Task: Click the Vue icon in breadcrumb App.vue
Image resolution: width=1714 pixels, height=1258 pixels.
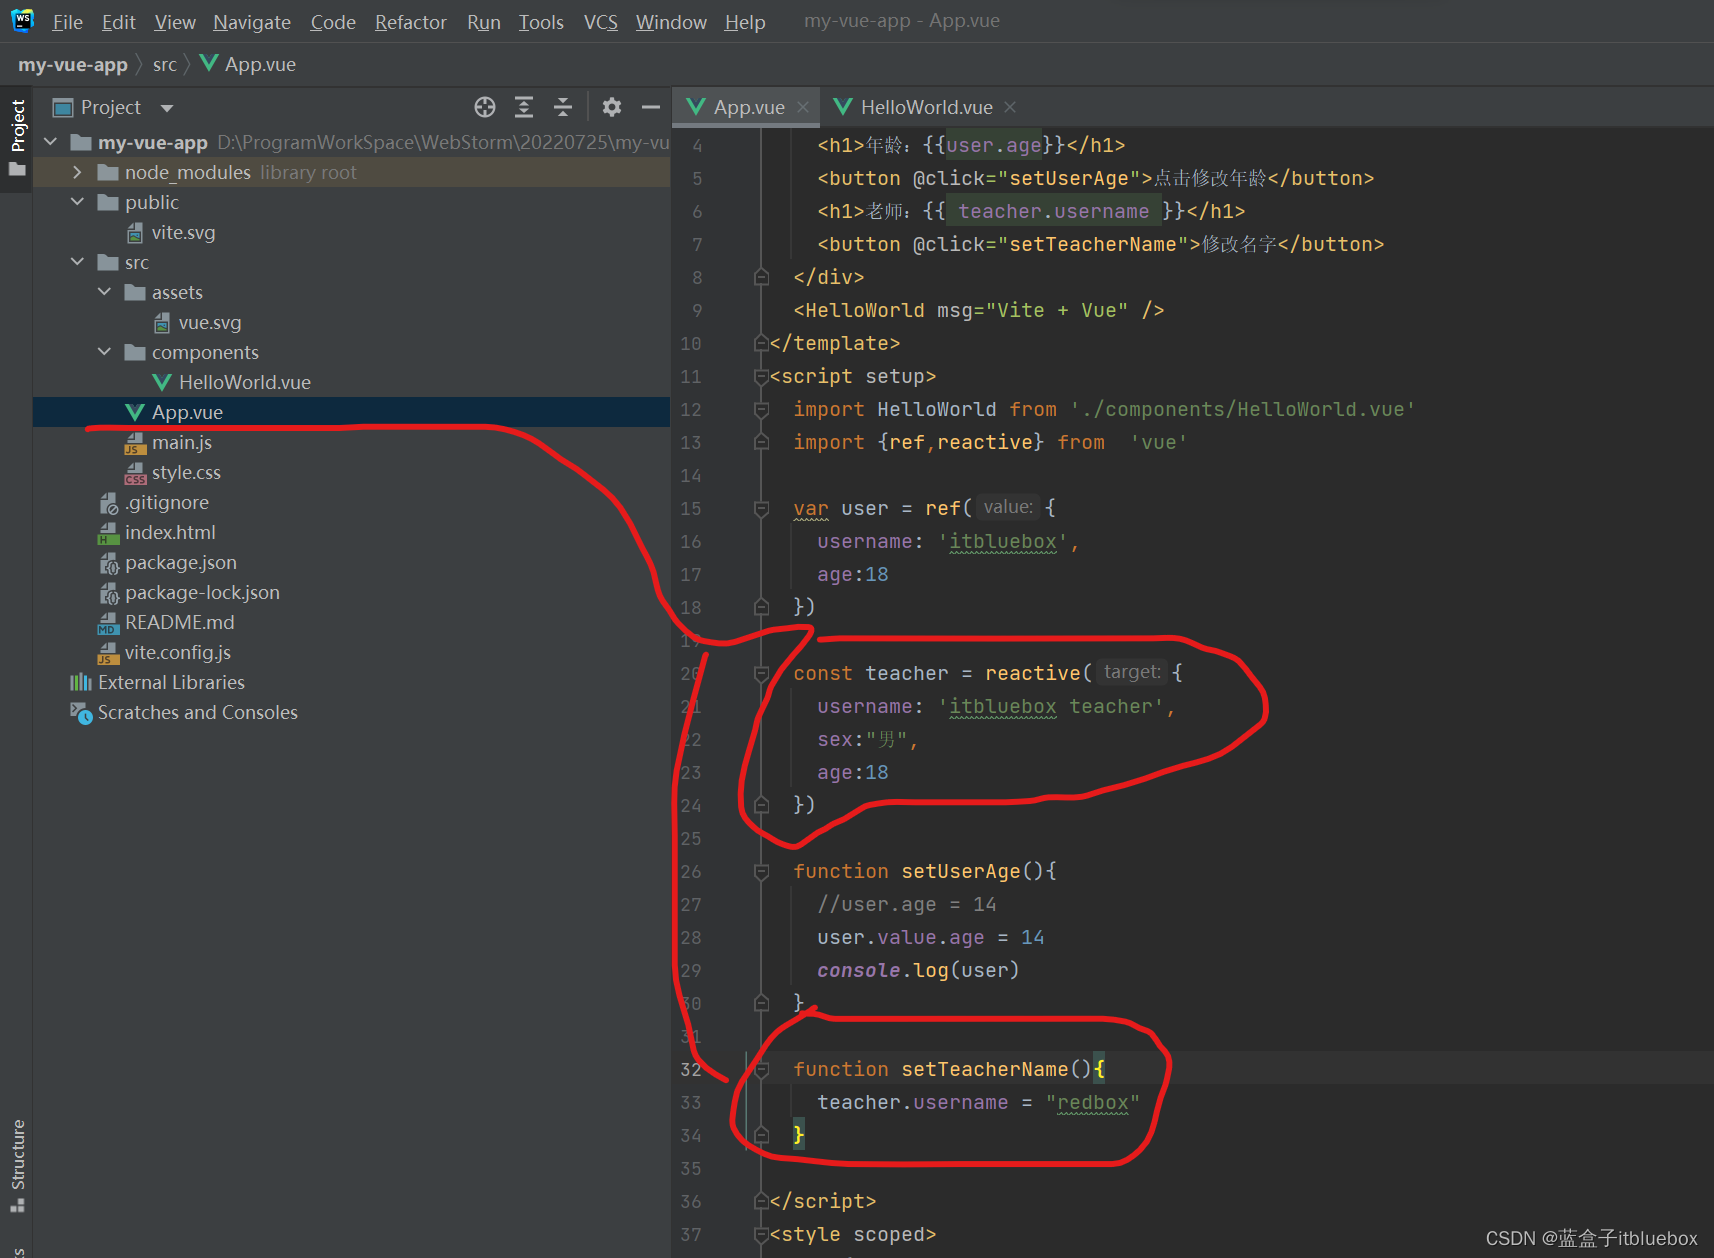Action: [209, 63]
